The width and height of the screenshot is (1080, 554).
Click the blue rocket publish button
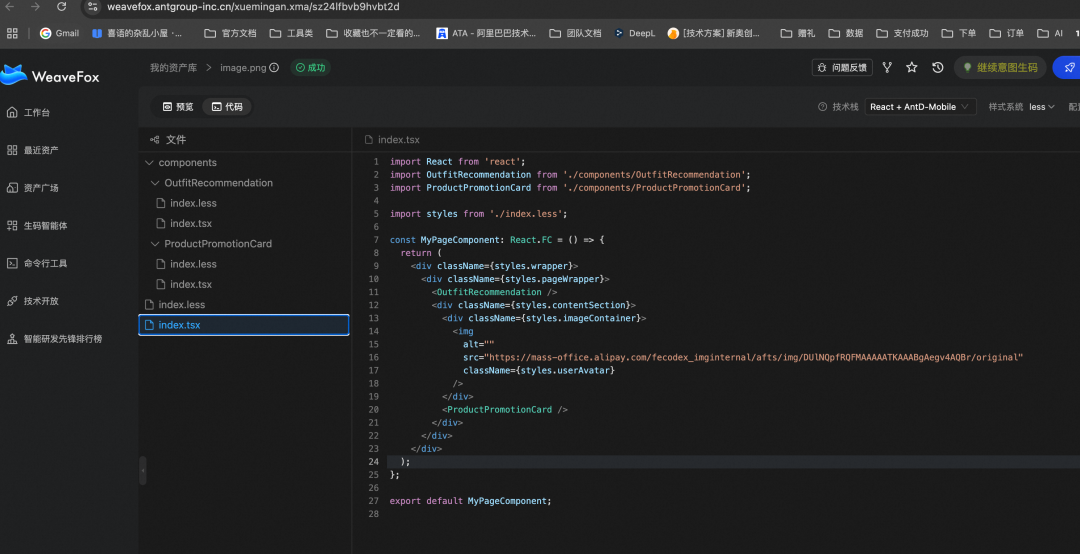pos(1068,68)
